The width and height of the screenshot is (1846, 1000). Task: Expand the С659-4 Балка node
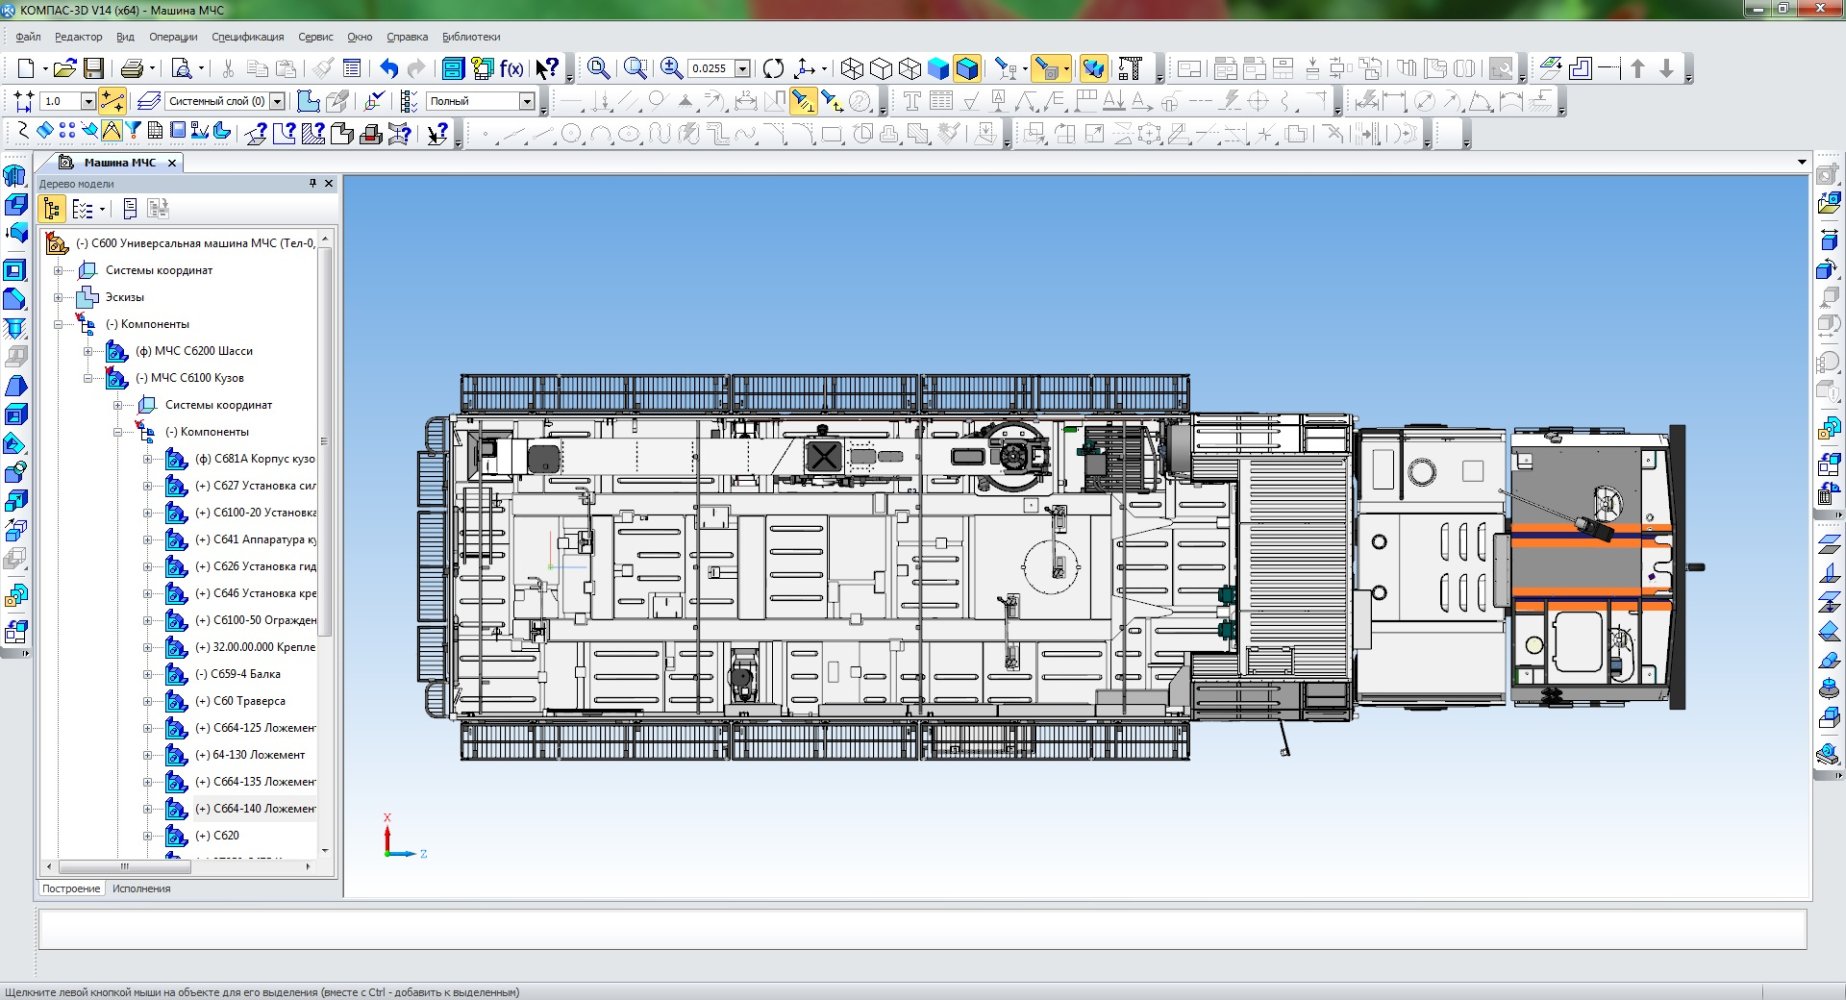coord(148,674)
